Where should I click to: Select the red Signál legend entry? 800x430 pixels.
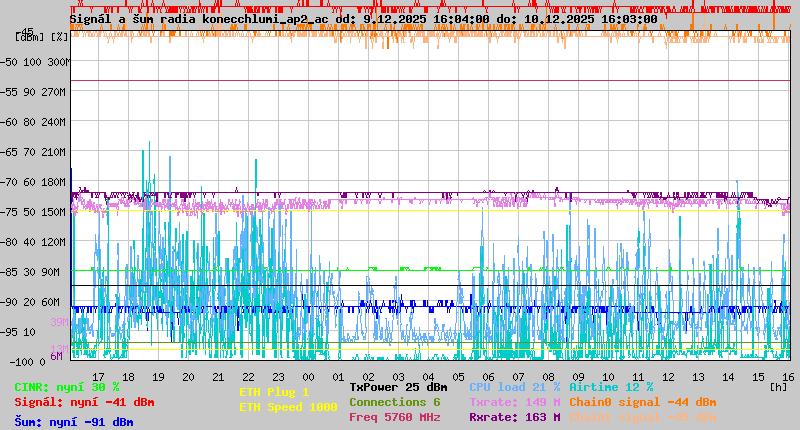(84, 402)
